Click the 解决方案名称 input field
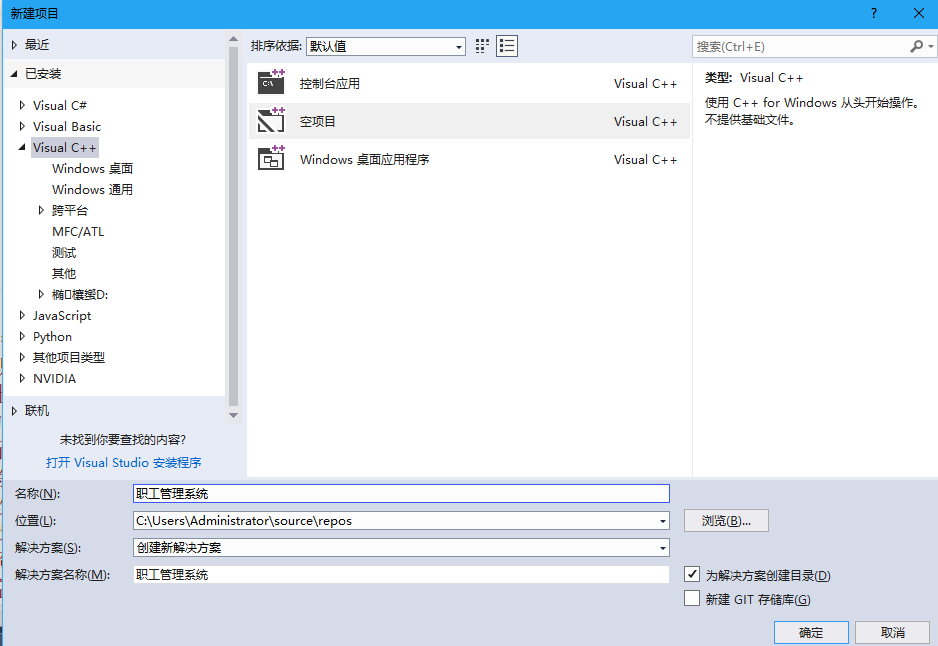 [x=401, y=574]
